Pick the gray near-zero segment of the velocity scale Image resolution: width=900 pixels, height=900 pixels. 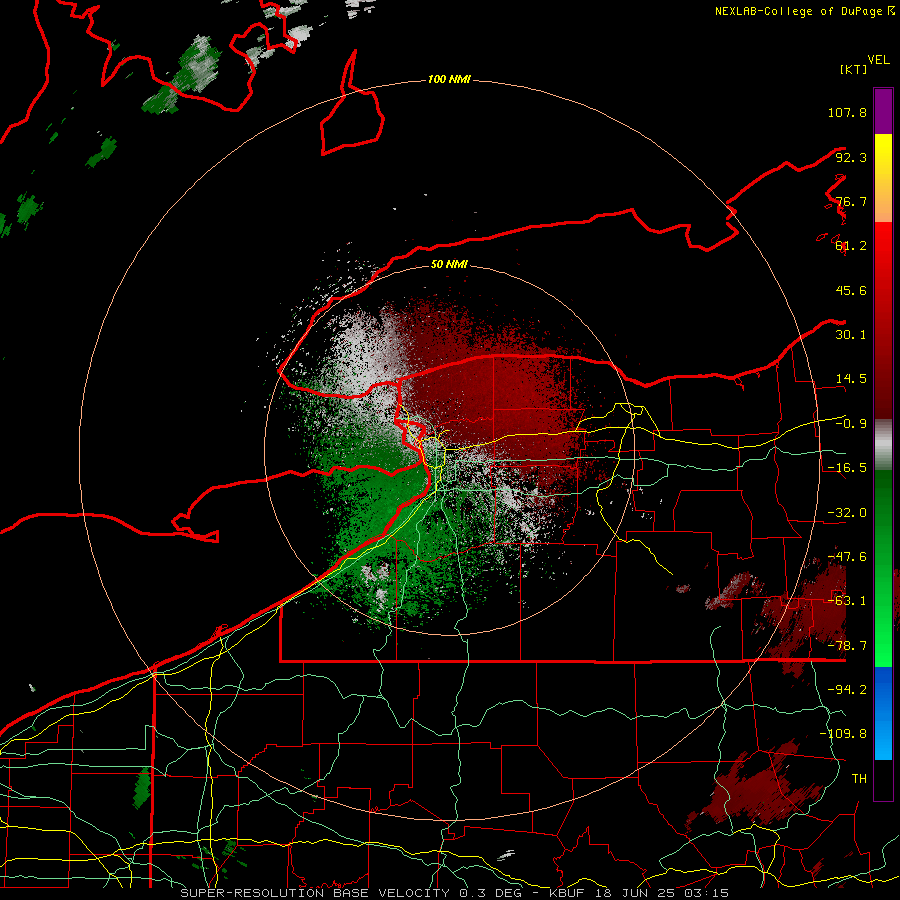883,445
